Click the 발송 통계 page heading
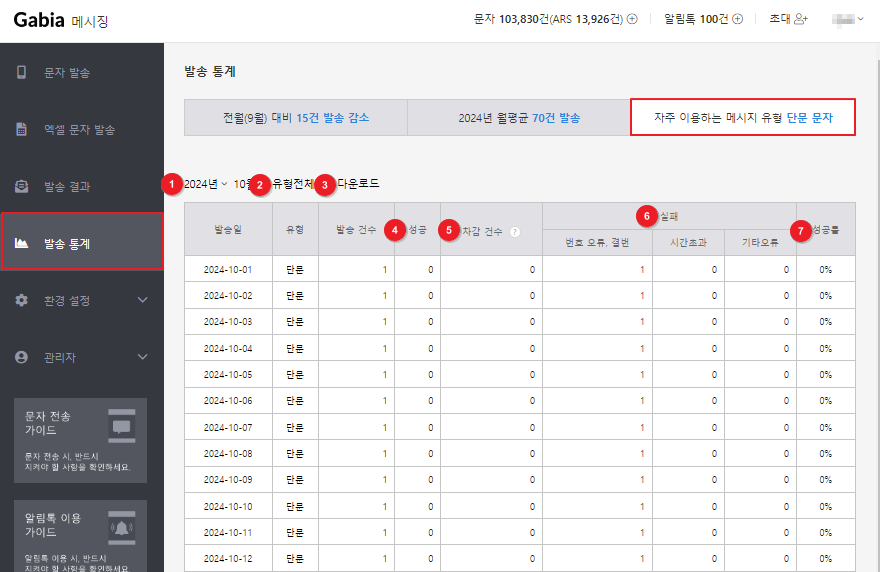Screen dimensions: 880x572 click(x=210, y=71)
